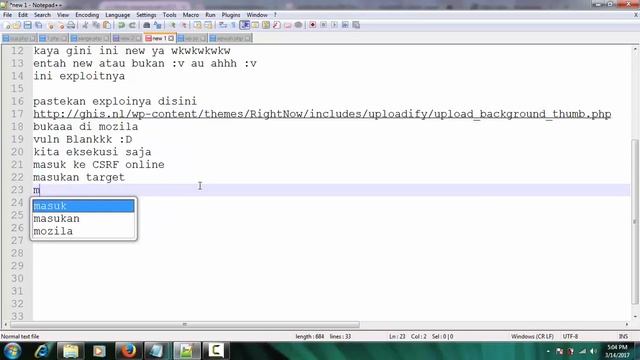Paste clipboard using toolbar icon

click(107, 25)
